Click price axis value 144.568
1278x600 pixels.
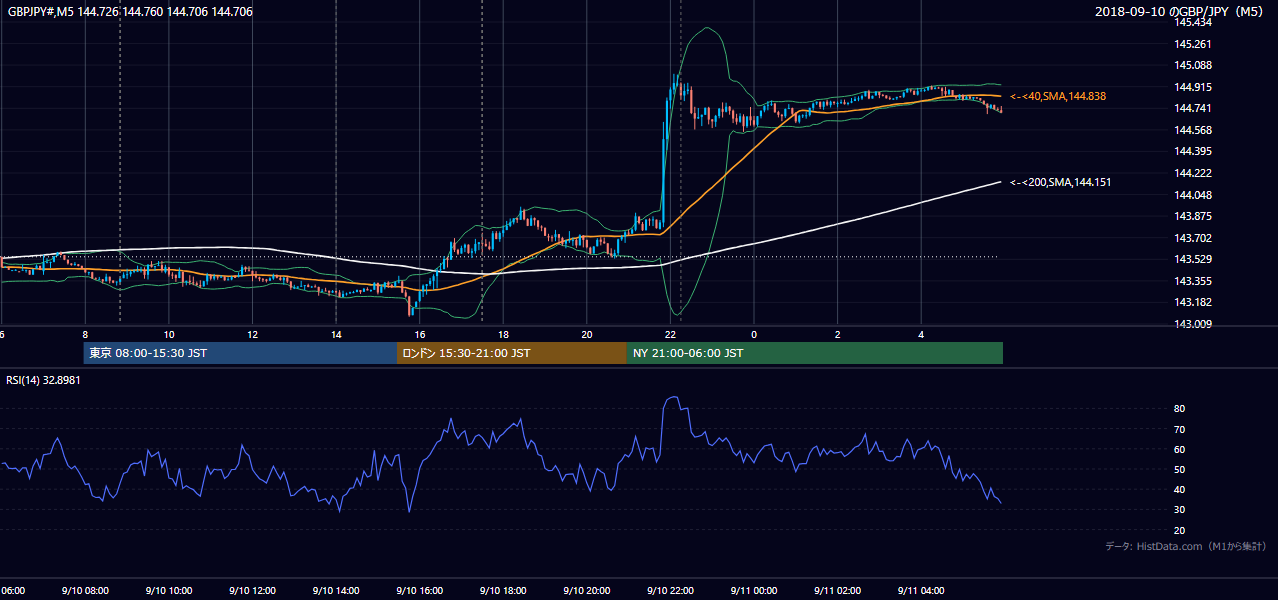(x=1192, y=130)
